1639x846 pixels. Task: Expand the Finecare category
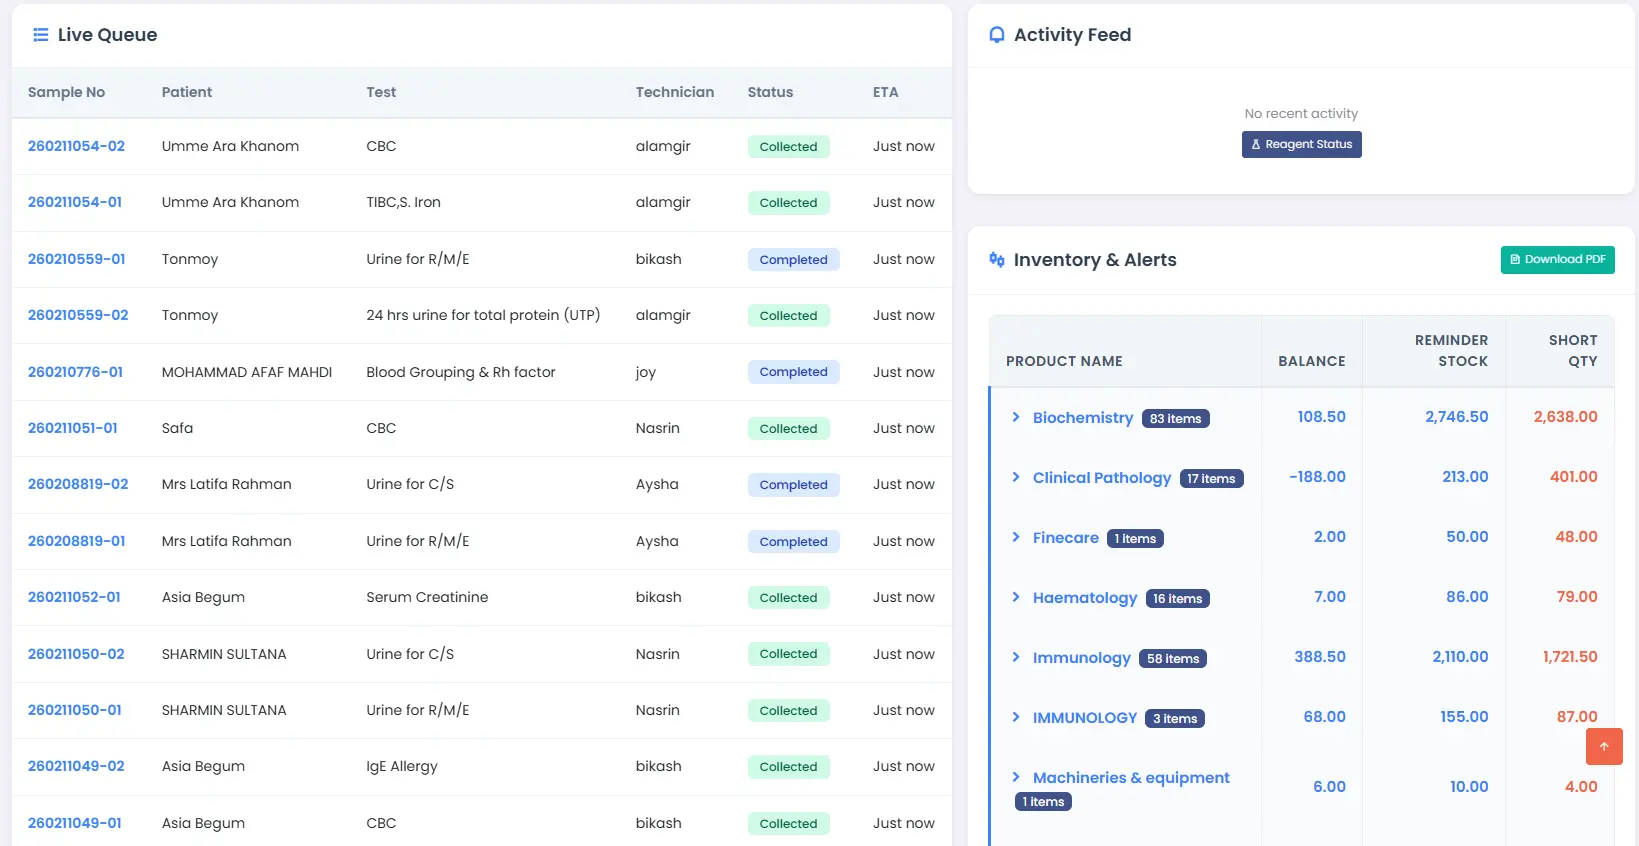click(x=1016, y=537)
